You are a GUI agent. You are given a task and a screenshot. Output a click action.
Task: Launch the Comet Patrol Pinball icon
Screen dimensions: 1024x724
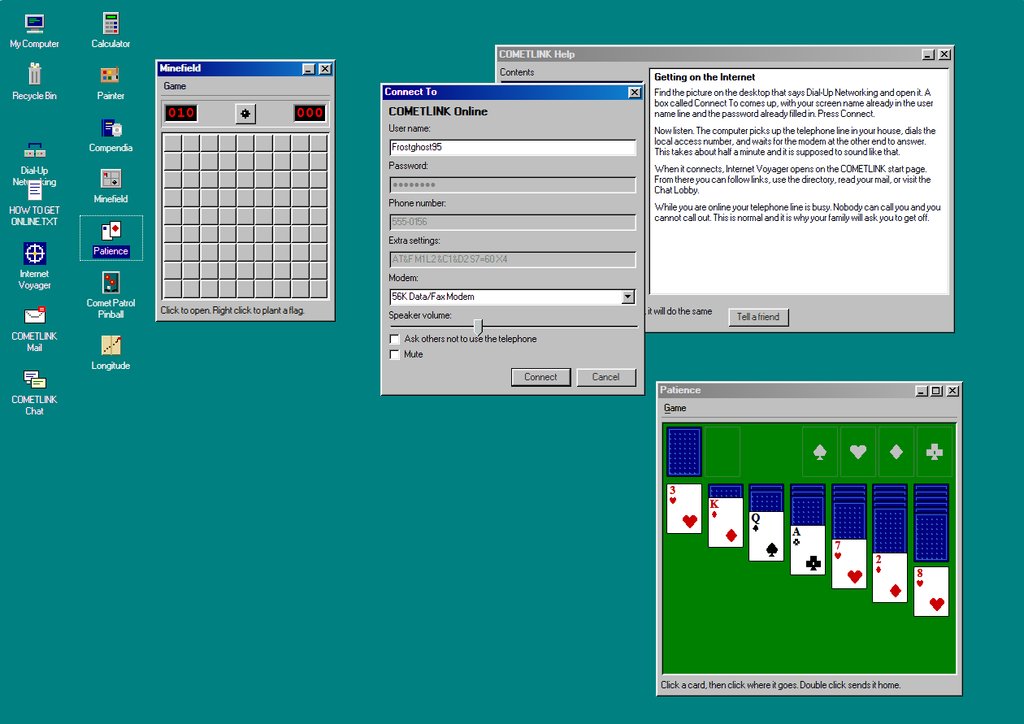111,295
